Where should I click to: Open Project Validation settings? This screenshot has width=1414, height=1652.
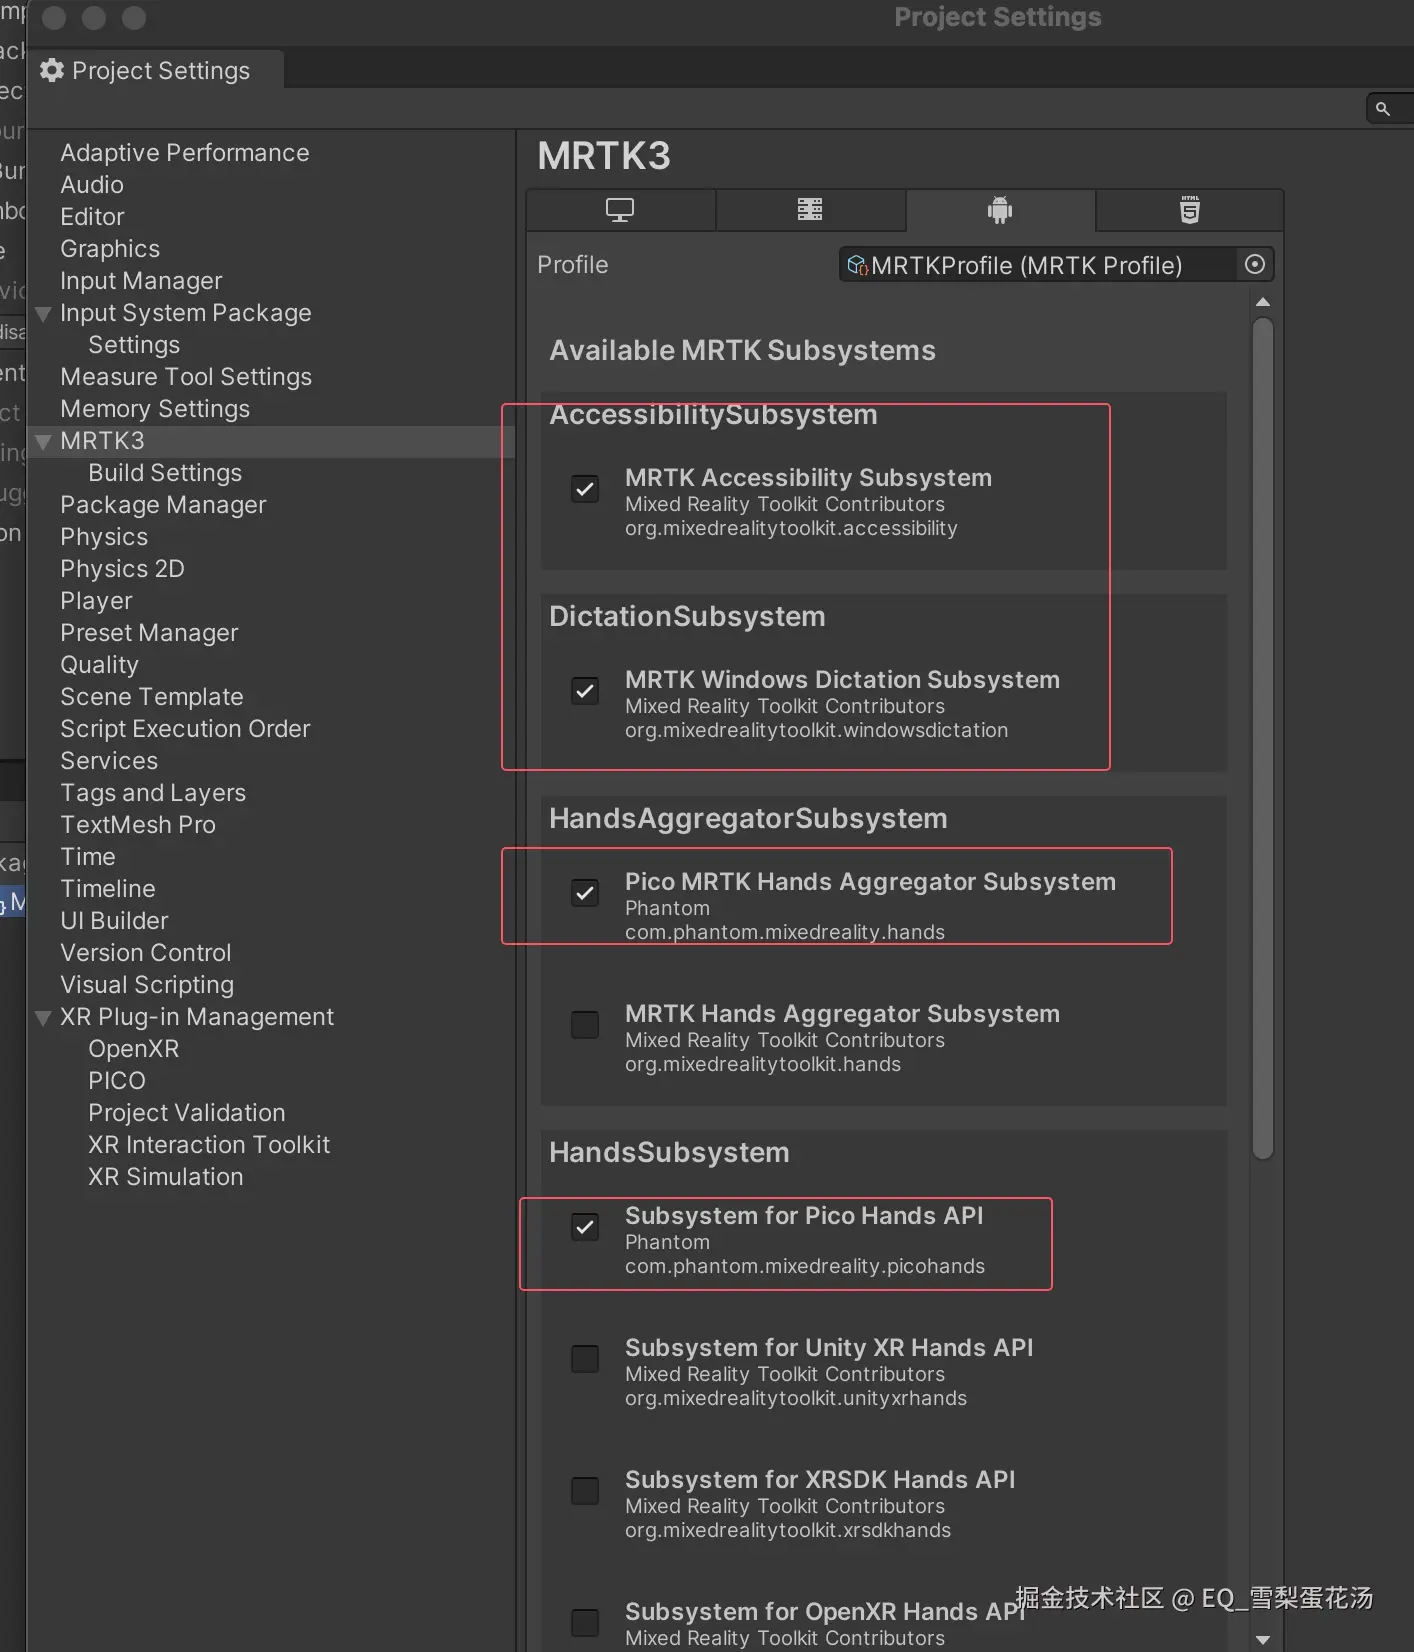tap(187, 1113)
